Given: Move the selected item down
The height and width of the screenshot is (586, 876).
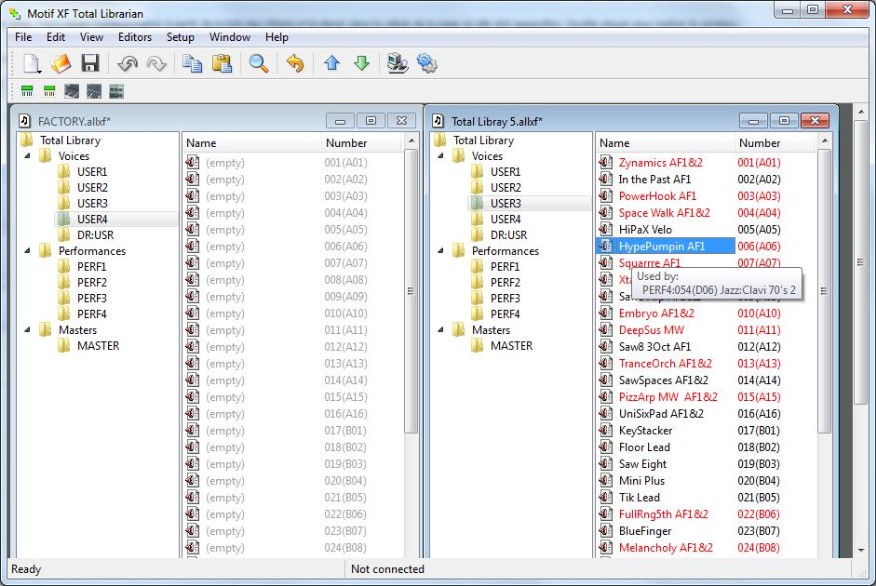Looking at the screenshot, I should pyautogui.click(x=361, y=63).
